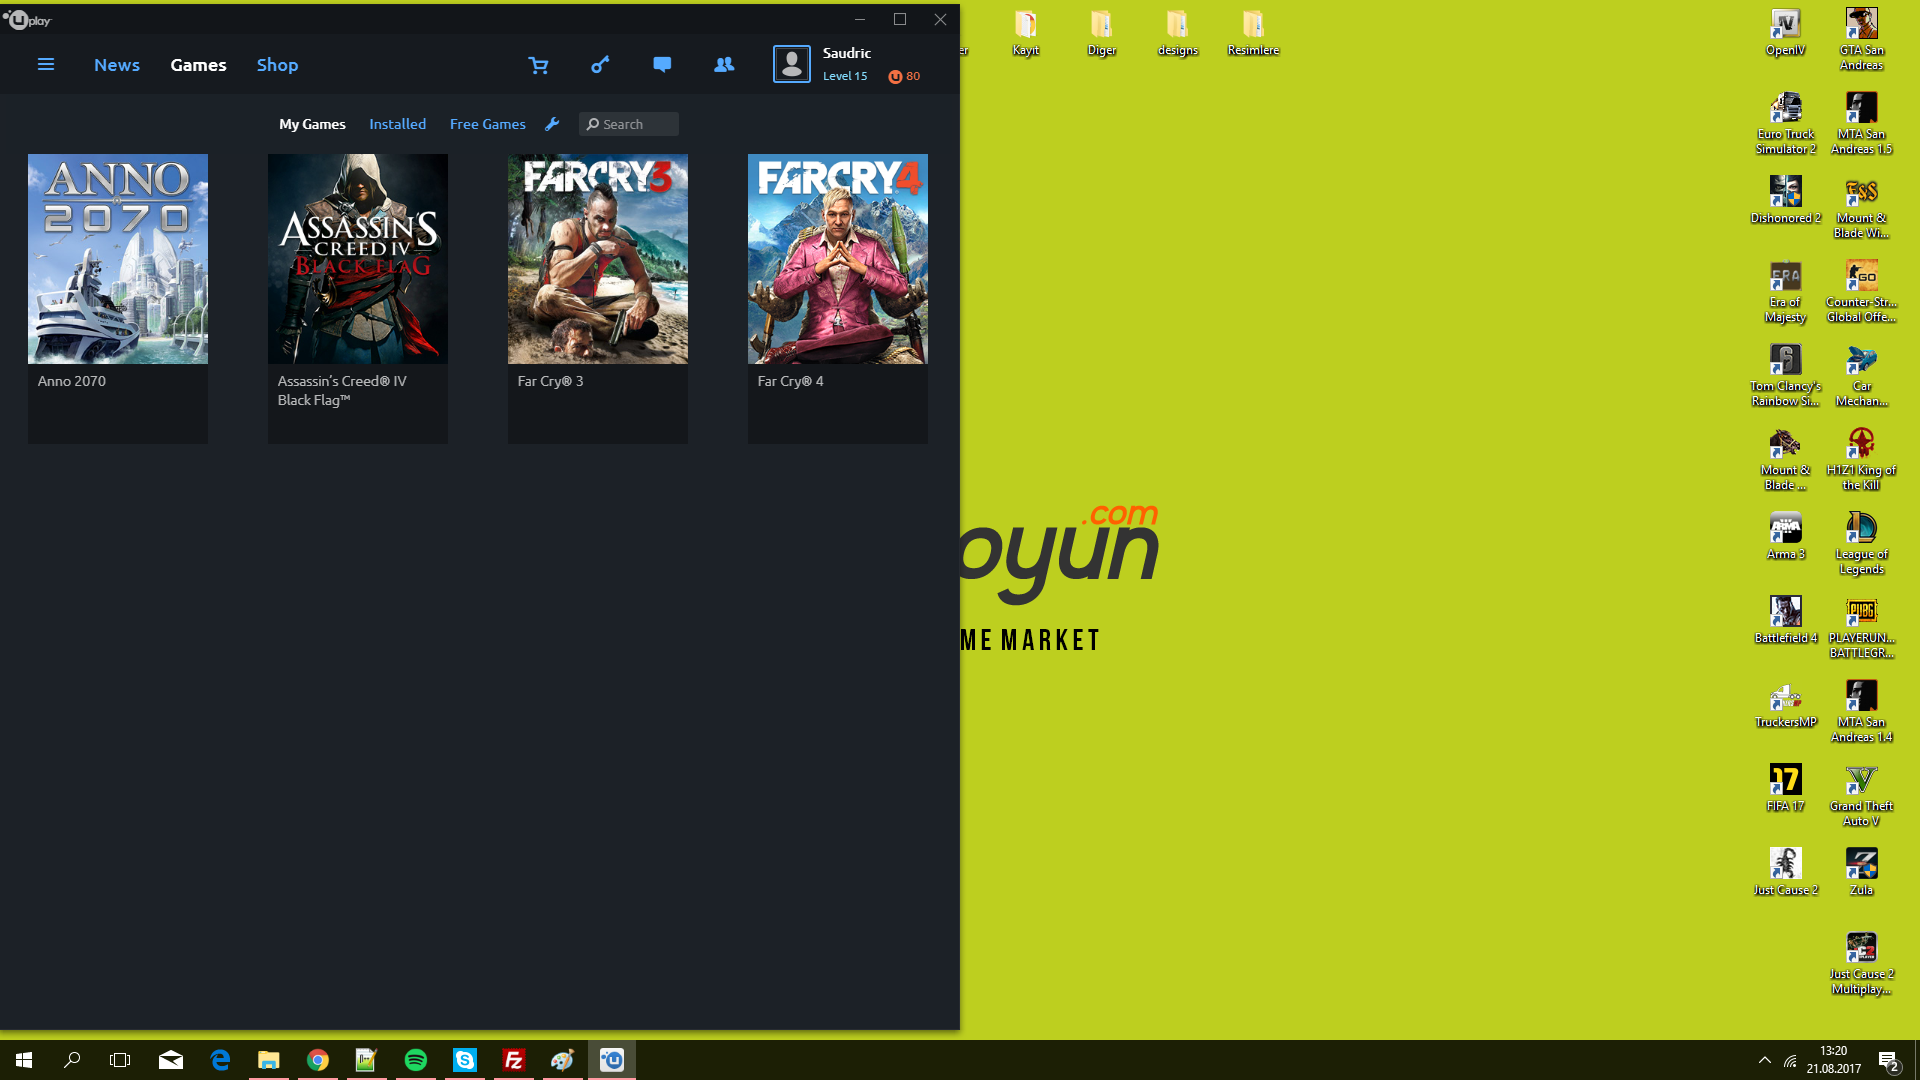Open the Anno 2070 game tile

tap(118, 298)
